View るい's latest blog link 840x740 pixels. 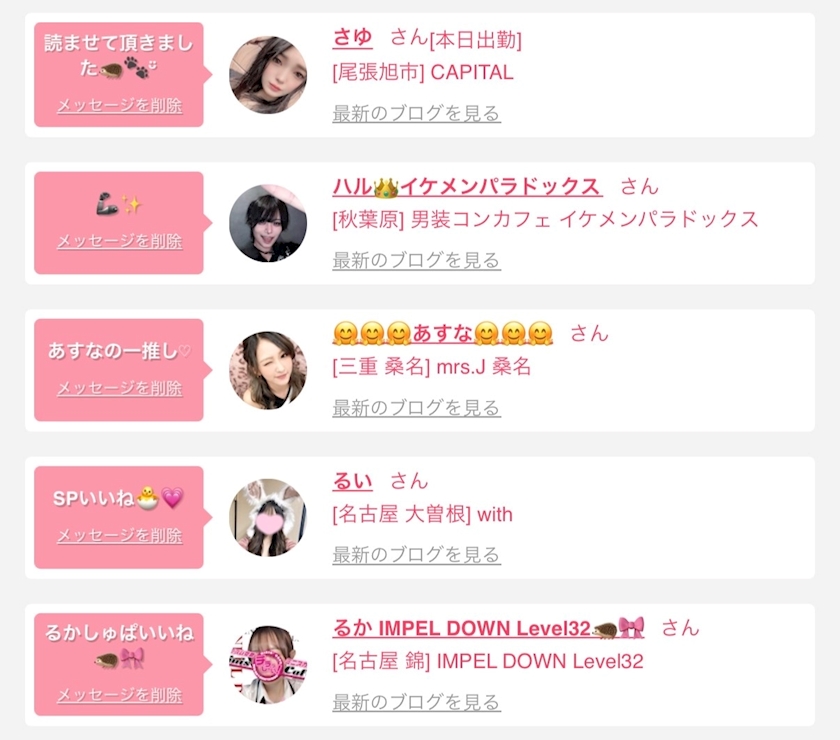tap(416, 555)
